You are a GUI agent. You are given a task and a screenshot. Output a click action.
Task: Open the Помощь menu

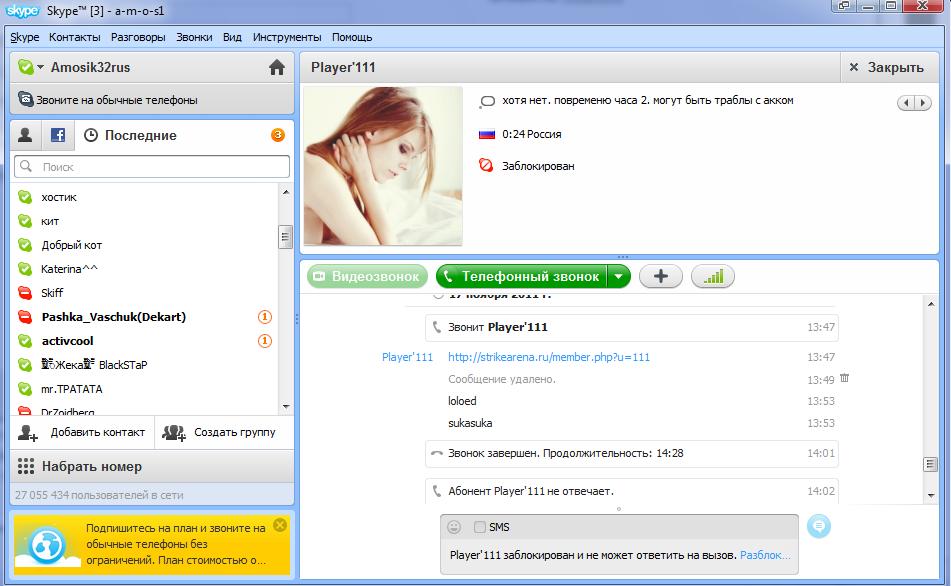point(352,37)
